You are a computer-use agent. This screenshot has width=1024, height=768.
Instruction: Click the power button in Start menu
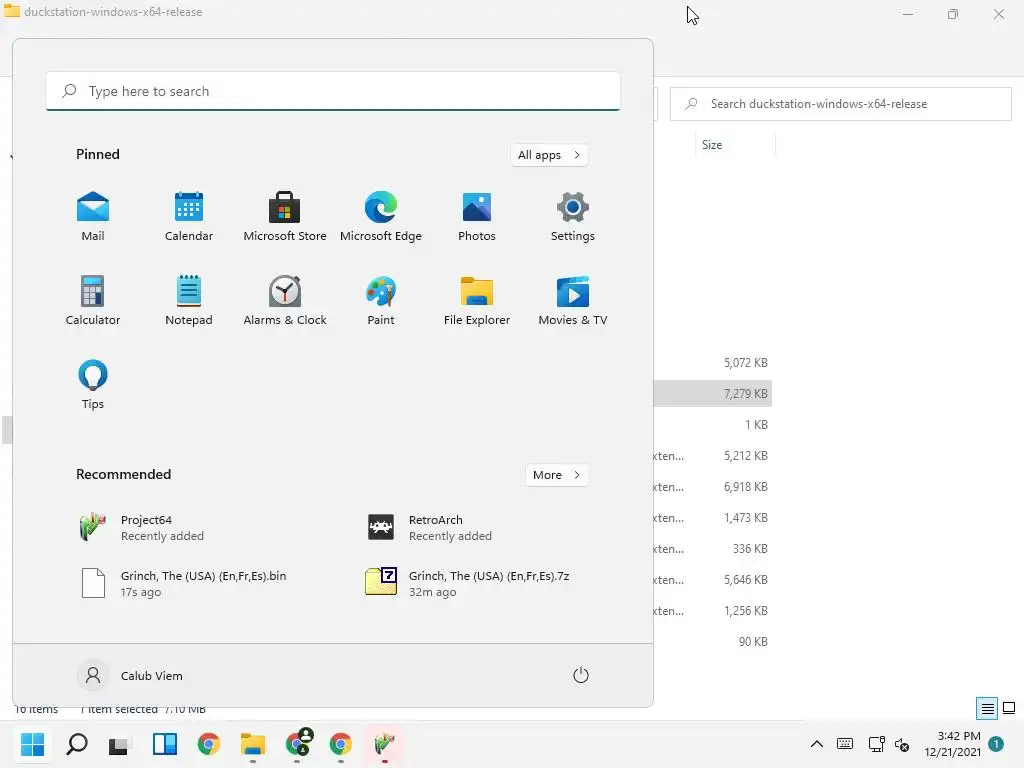point(581,675)
